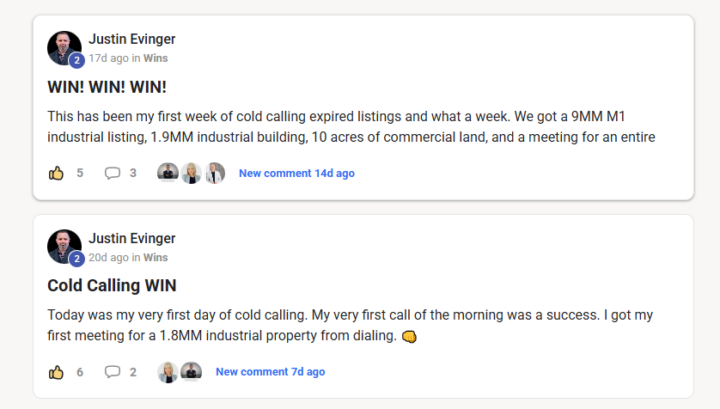
Task: Go to Wins category from 17d ago post
Action: pos(155,58)
